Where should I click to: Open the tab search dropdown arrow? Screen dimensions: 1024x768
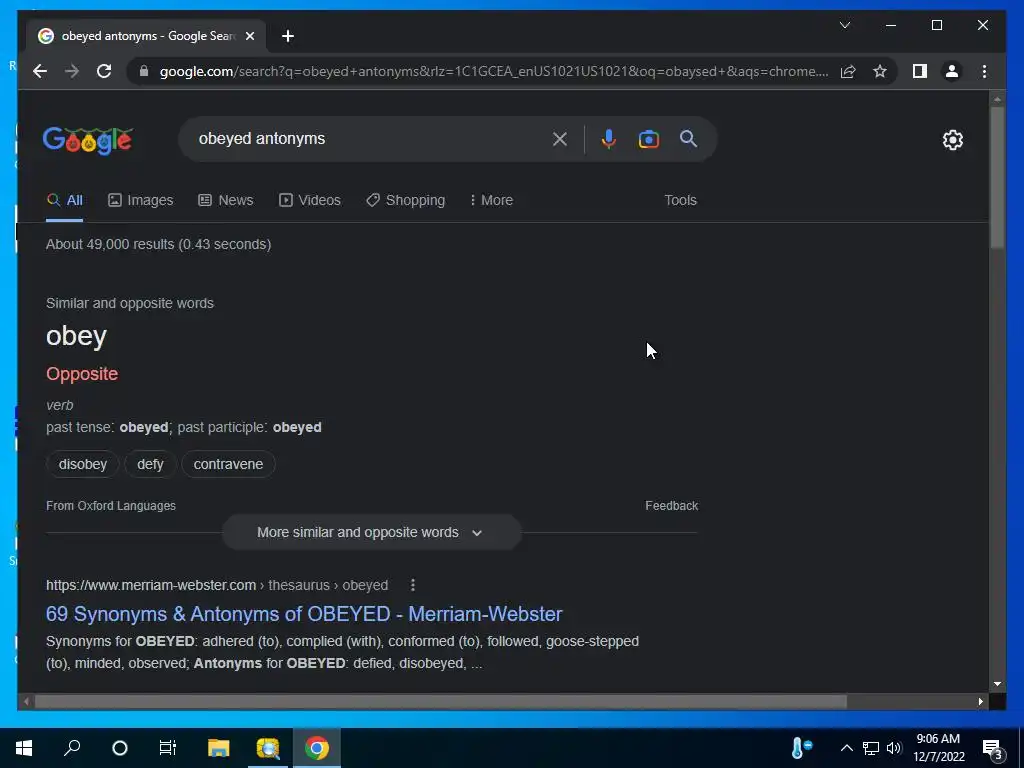click(844, 25)
